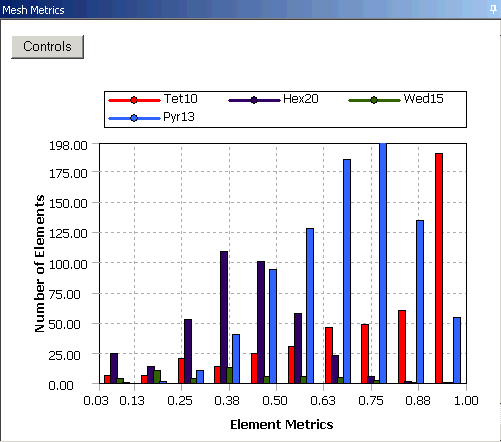This screenshot has width=501, height=442.
Task: Click the tallest red Tet10 bar
Action: [x=439, y=268]
